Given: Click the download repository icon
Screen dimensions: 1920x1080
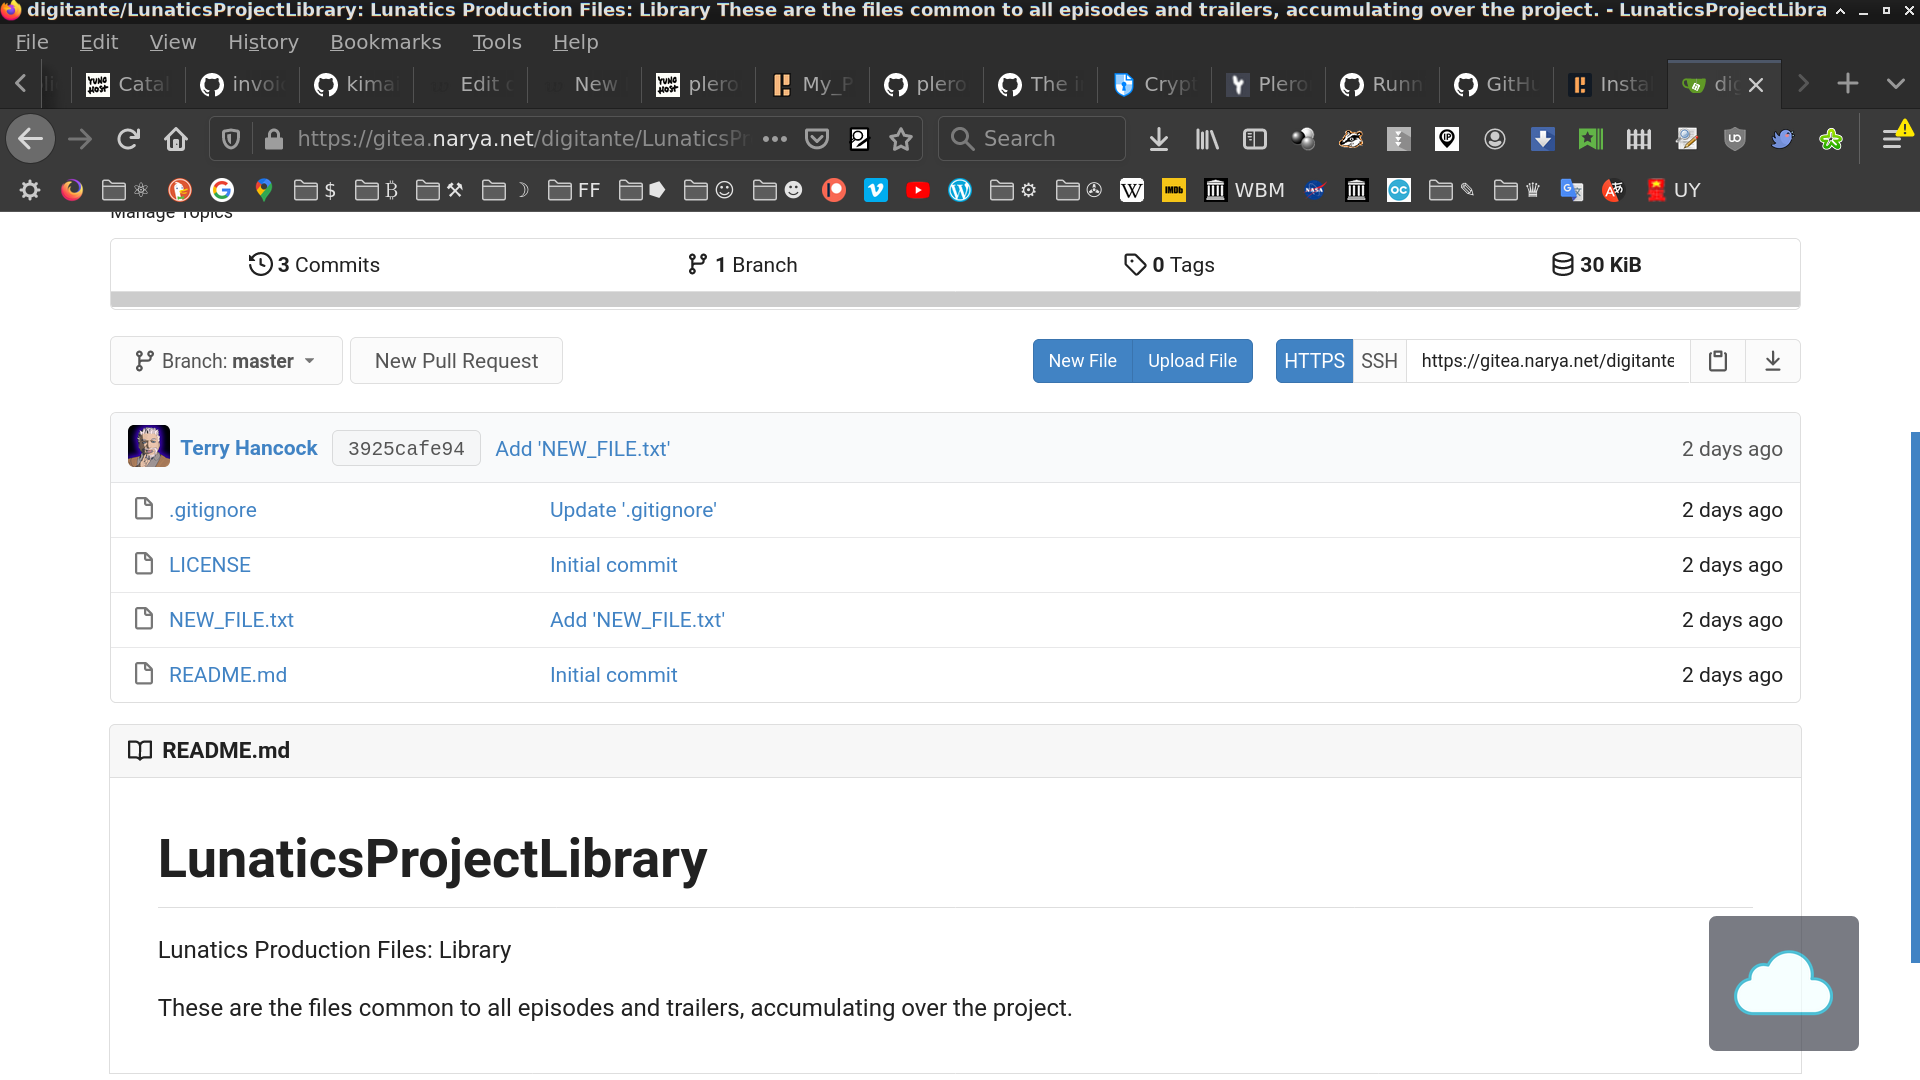Looking at the screenshot, I should click(x=1772, y=361).
